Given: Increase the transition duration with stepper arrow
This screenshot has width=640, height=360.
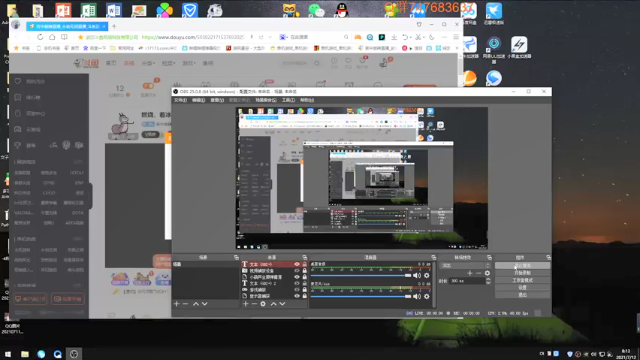Looking at the screenshot, I should pyautogui.click(x=488, y=279).
